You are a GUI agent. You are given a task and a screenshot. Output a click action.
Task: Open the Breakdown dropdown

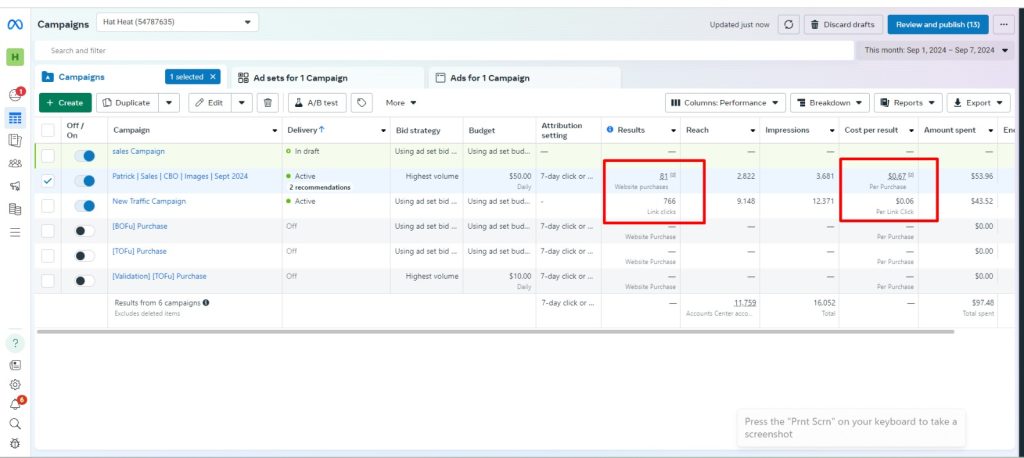click(x=829, y=103)
